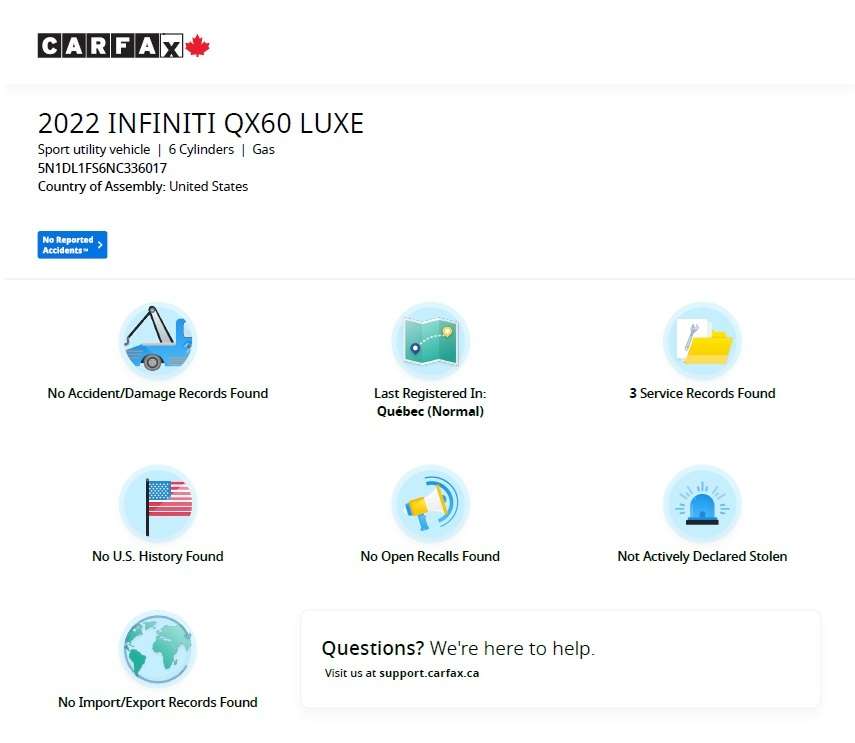Click the red maple leaf in logo
This screenshot has width=855, height=743.
click(x=197, y=46)
